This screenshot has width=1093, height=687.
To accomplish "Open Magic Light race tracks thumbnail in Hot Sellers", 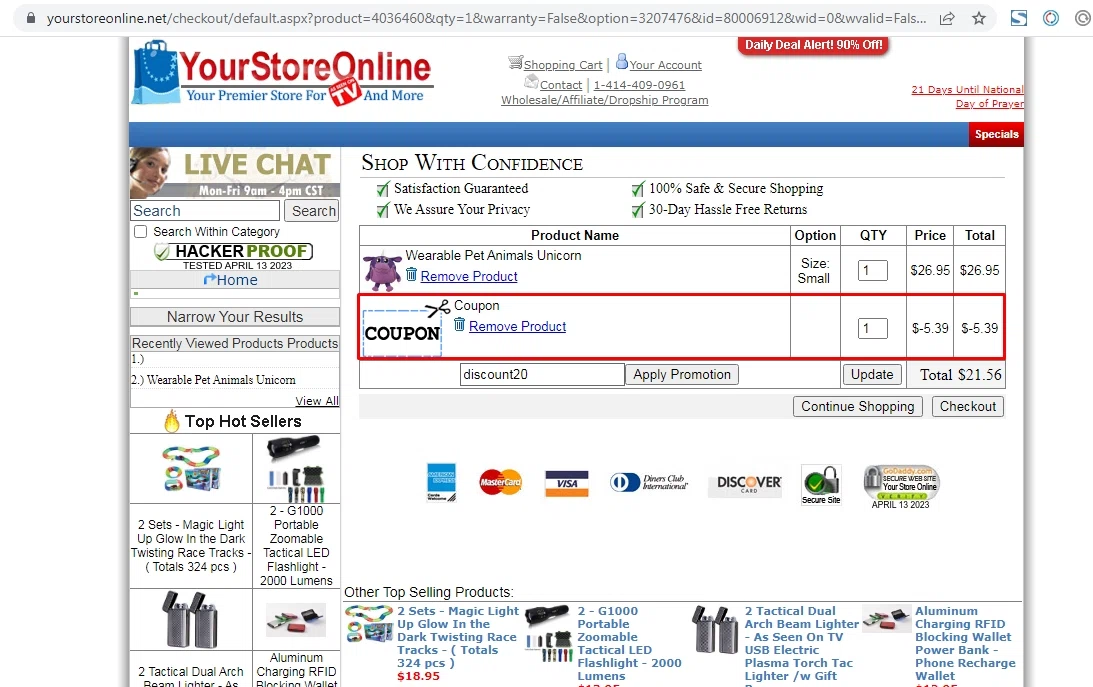I will (191, 468).
